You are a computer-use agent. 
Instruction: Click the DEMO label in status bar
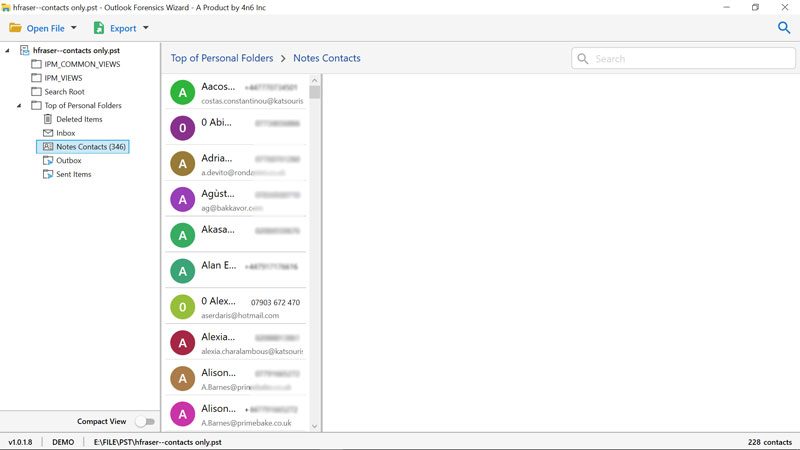[x=63, y=442]
